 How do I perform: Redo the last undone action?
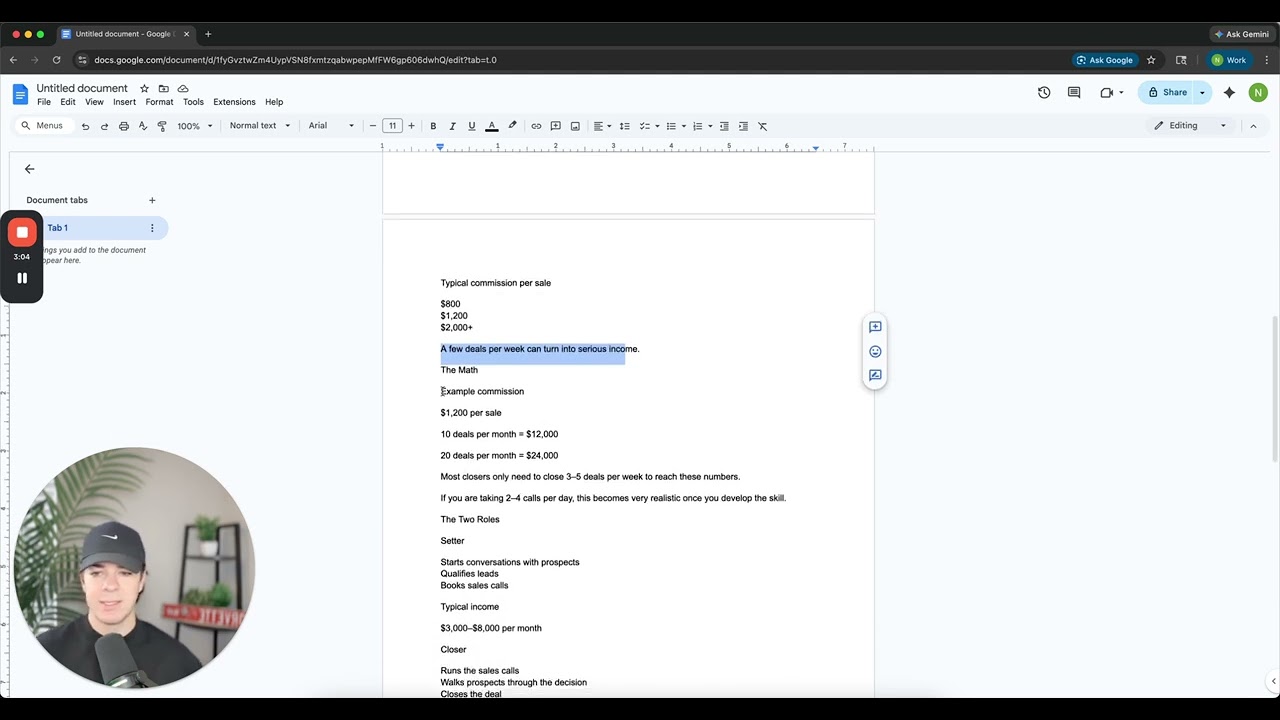click(104, 126)
